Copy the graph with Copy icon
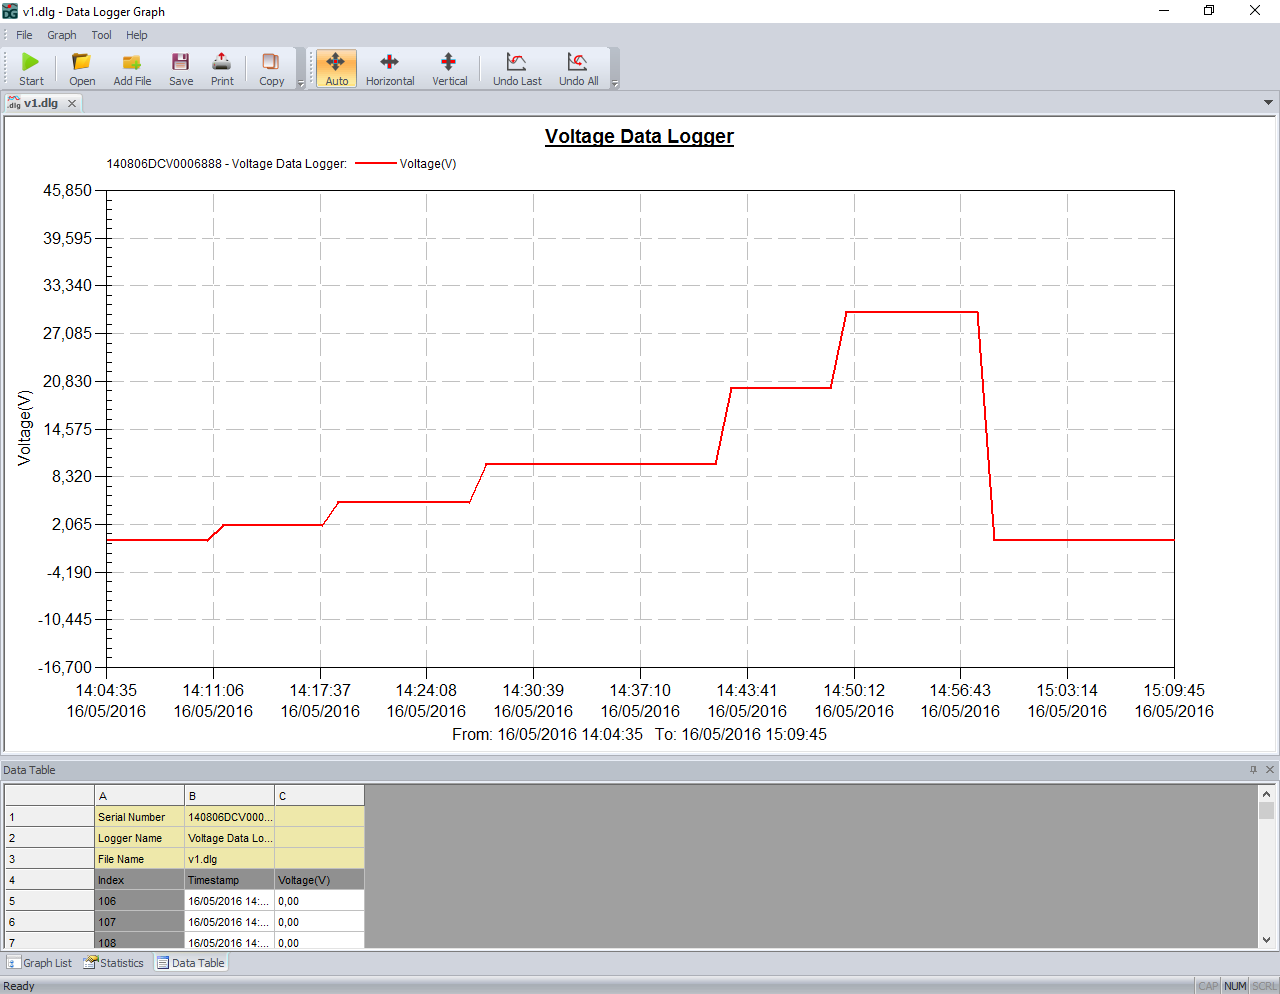This screenshot has width=1280, height=994. 271,68
